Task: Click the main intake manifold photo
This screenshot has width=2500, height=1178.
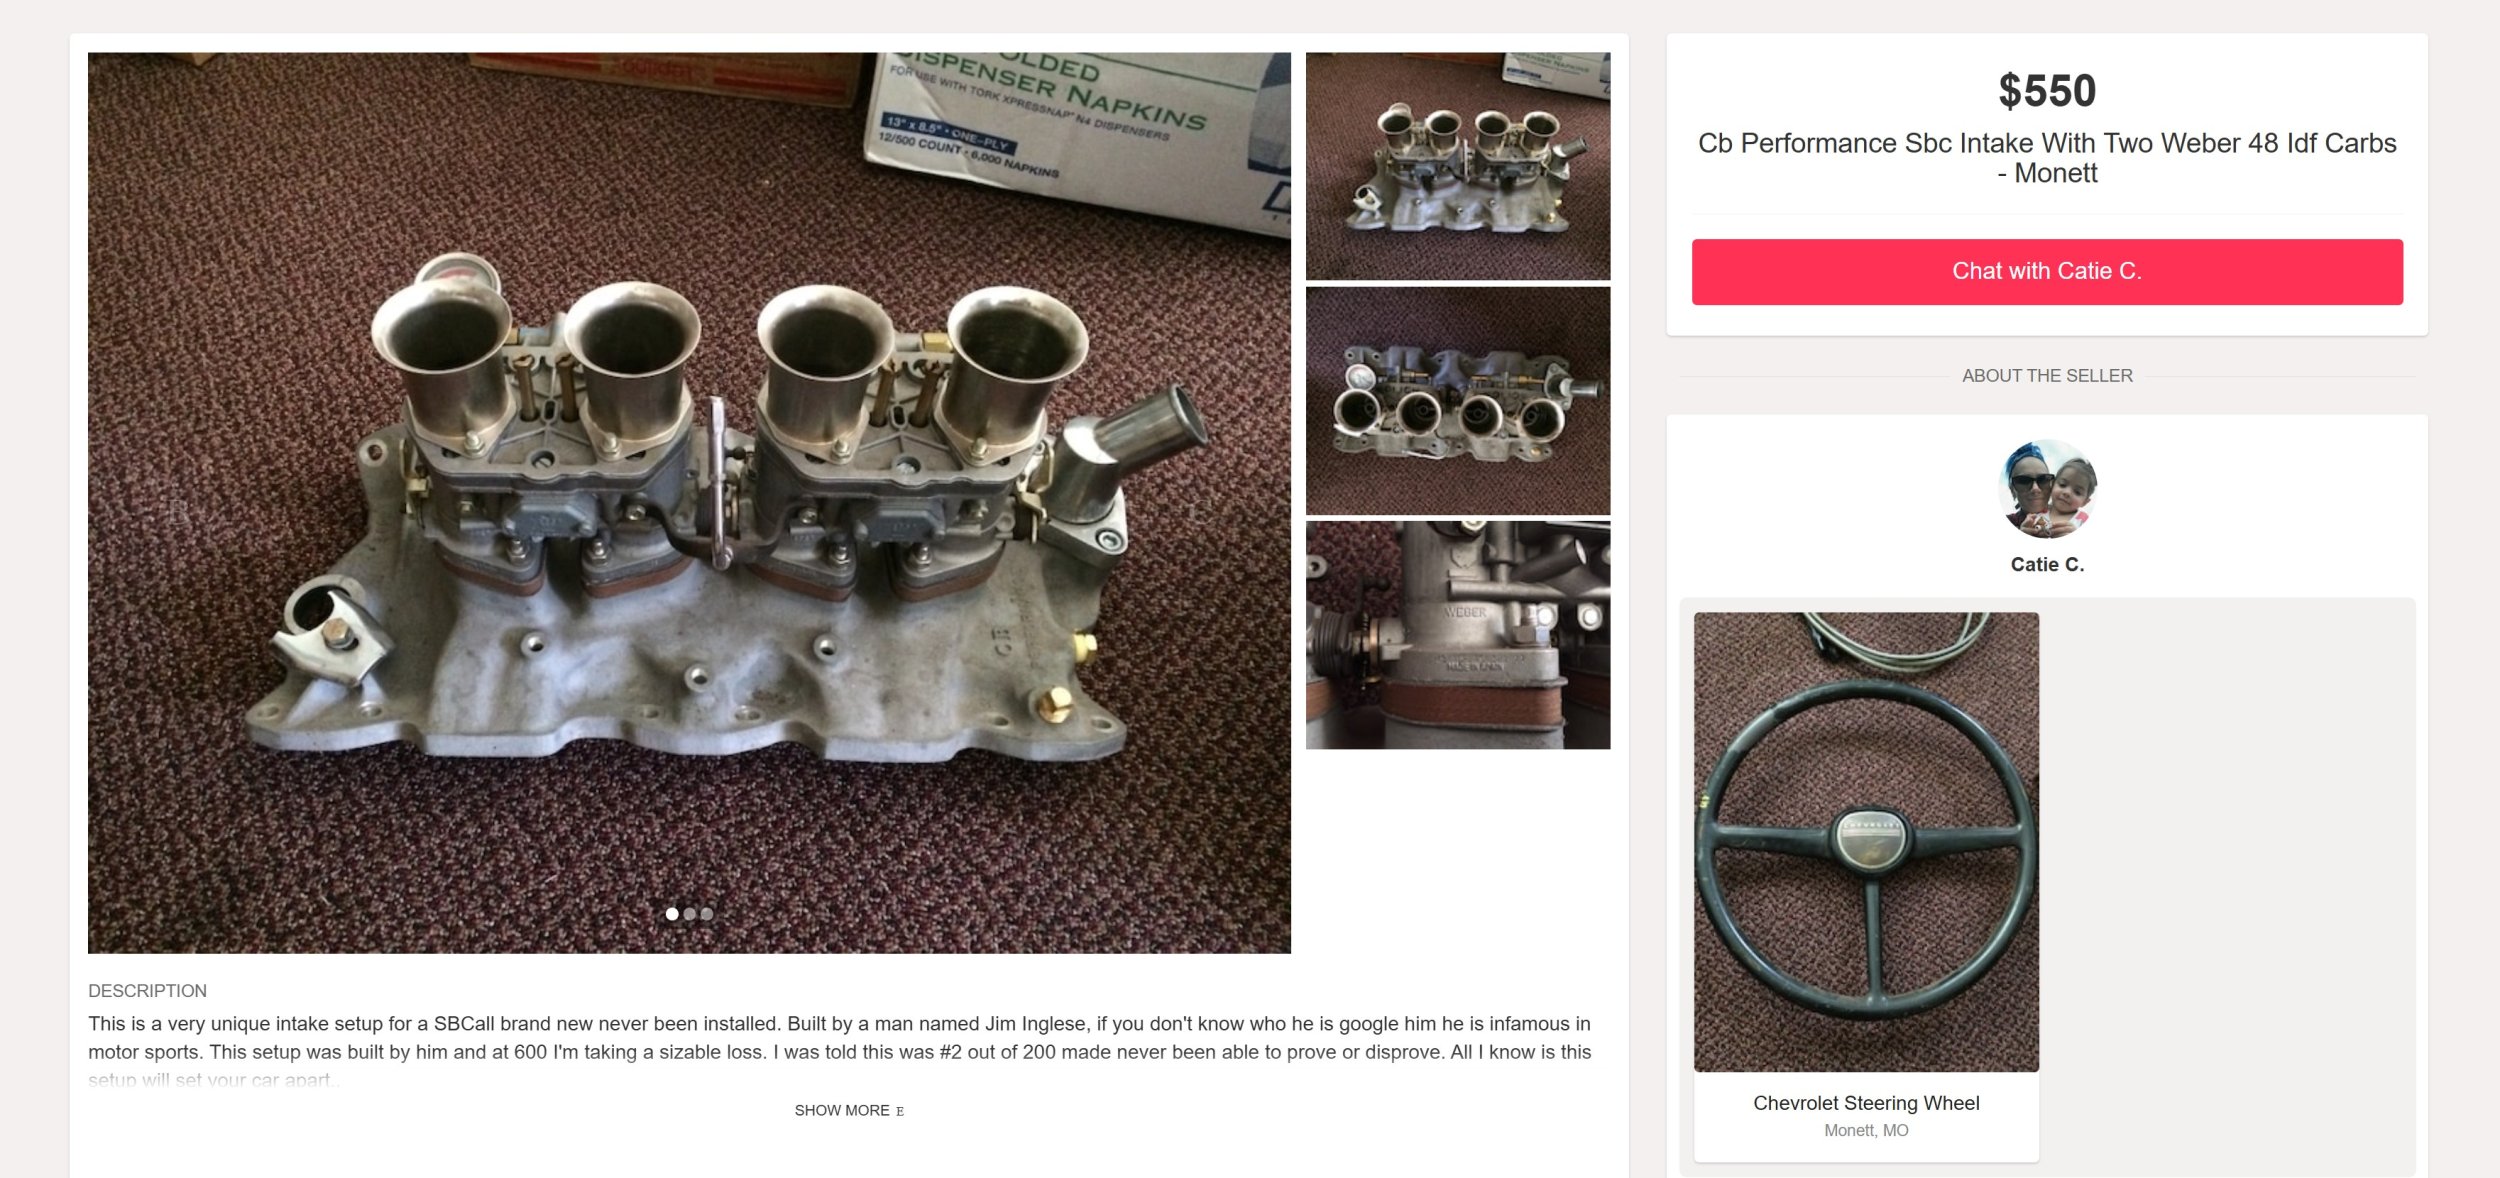Action: [689, 503]
